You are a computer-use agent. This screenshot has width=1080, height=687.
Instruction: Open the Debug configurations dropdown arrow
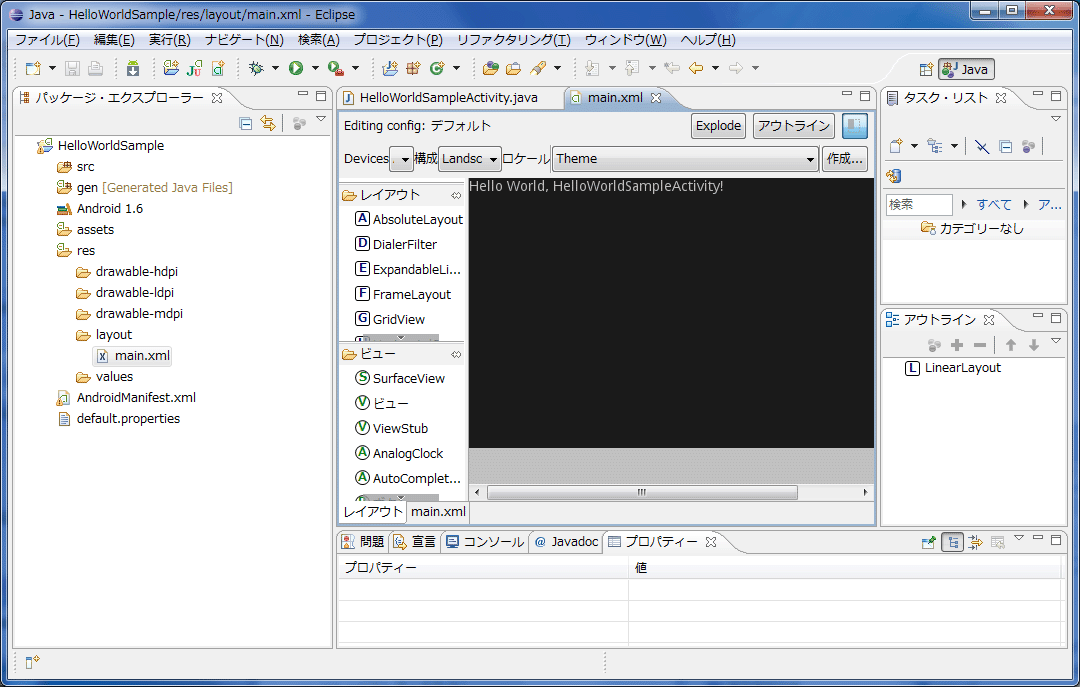[x=276, y=68]
